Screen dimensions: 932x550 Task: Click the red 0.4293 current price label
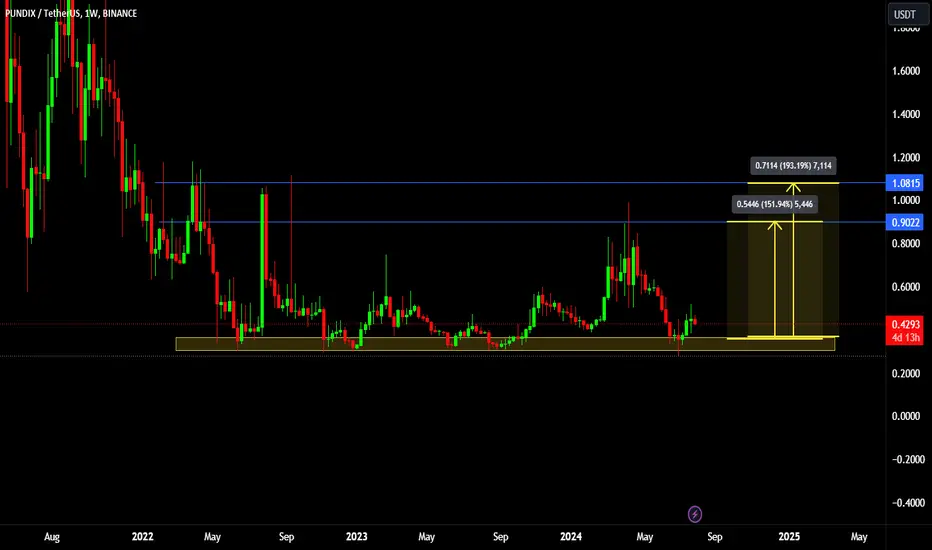[x=905, y=325]
